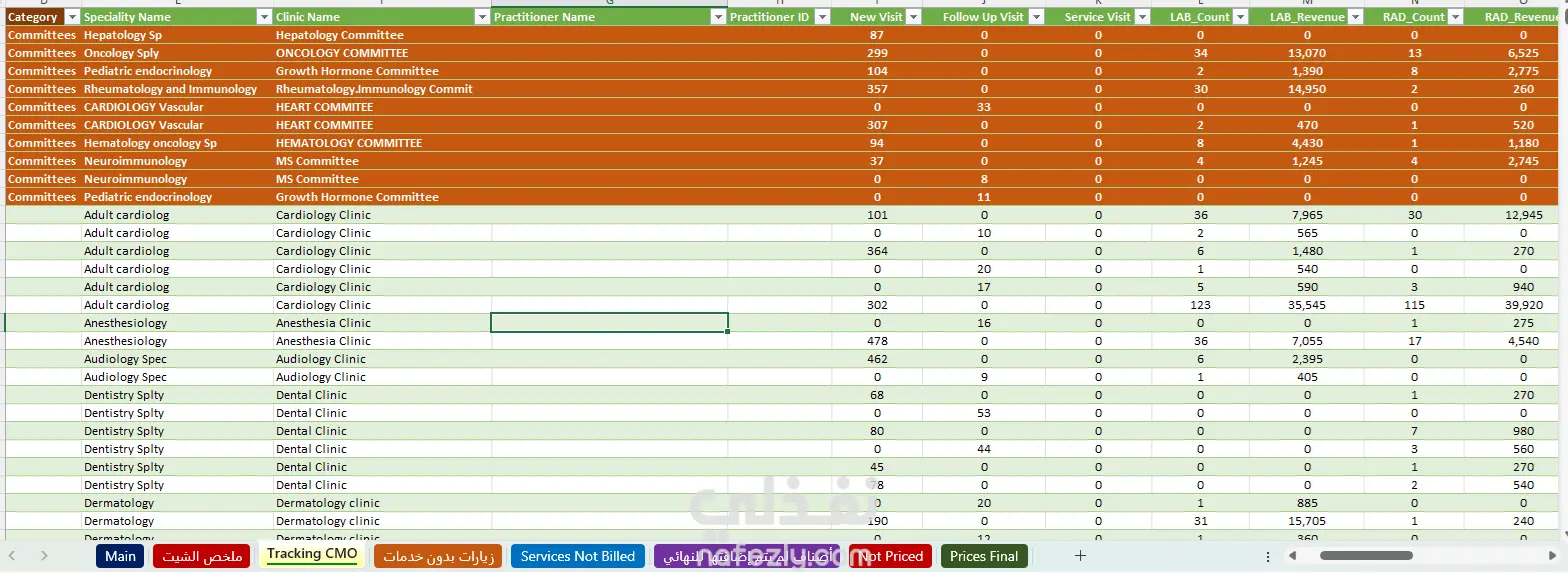Select the Oncology Sply speciality cell
The height and width of the screenshot is (573, 1568).
[x=177, y=53]
